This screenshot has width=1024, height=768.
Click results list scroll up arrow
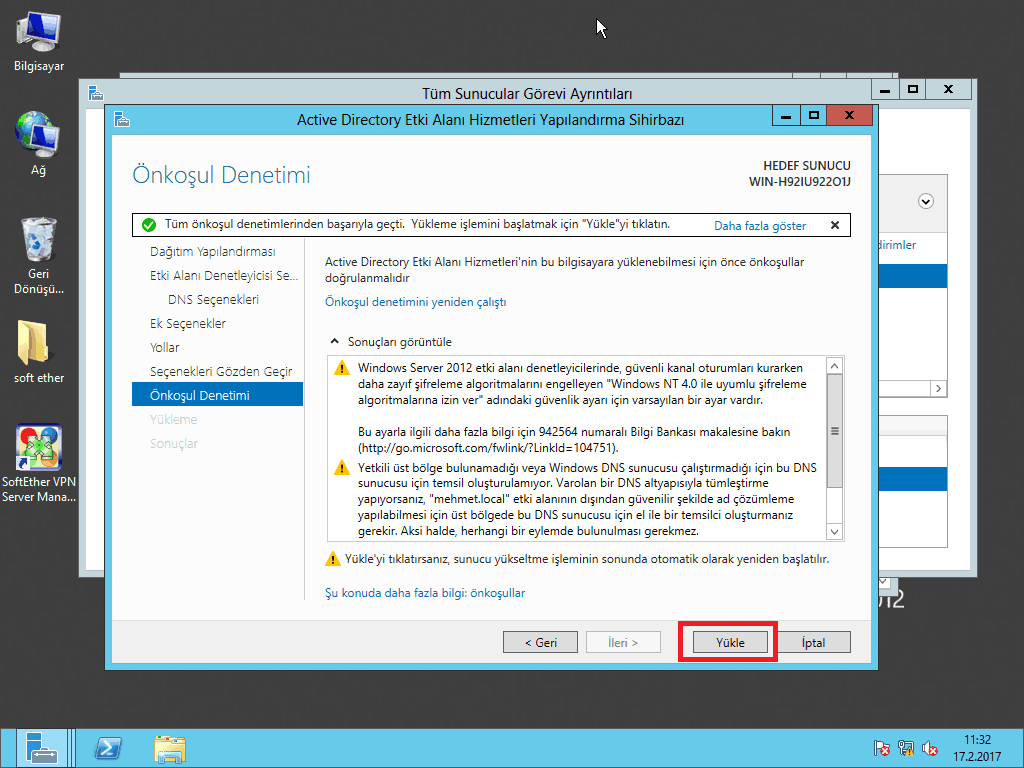pyautogui.click(x=834, y=366)
